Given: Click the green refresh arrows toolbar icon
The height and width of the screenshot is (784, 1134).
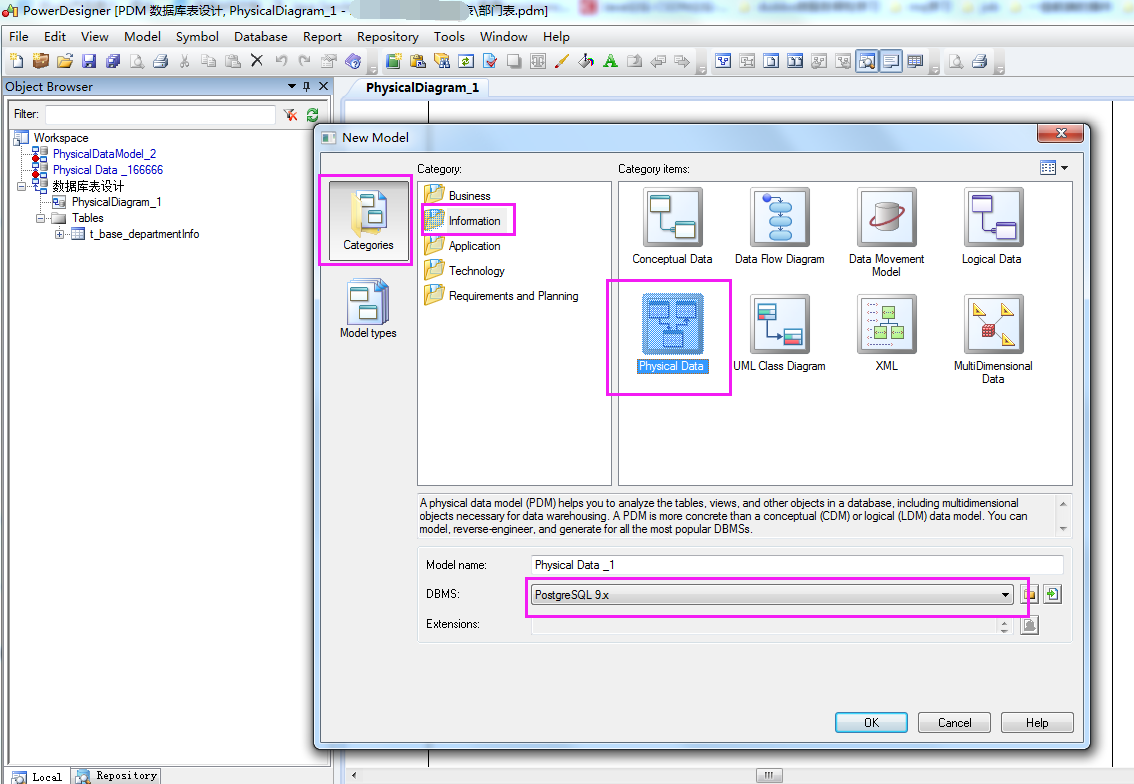Looking at the screenshot, I should point(466,61).
